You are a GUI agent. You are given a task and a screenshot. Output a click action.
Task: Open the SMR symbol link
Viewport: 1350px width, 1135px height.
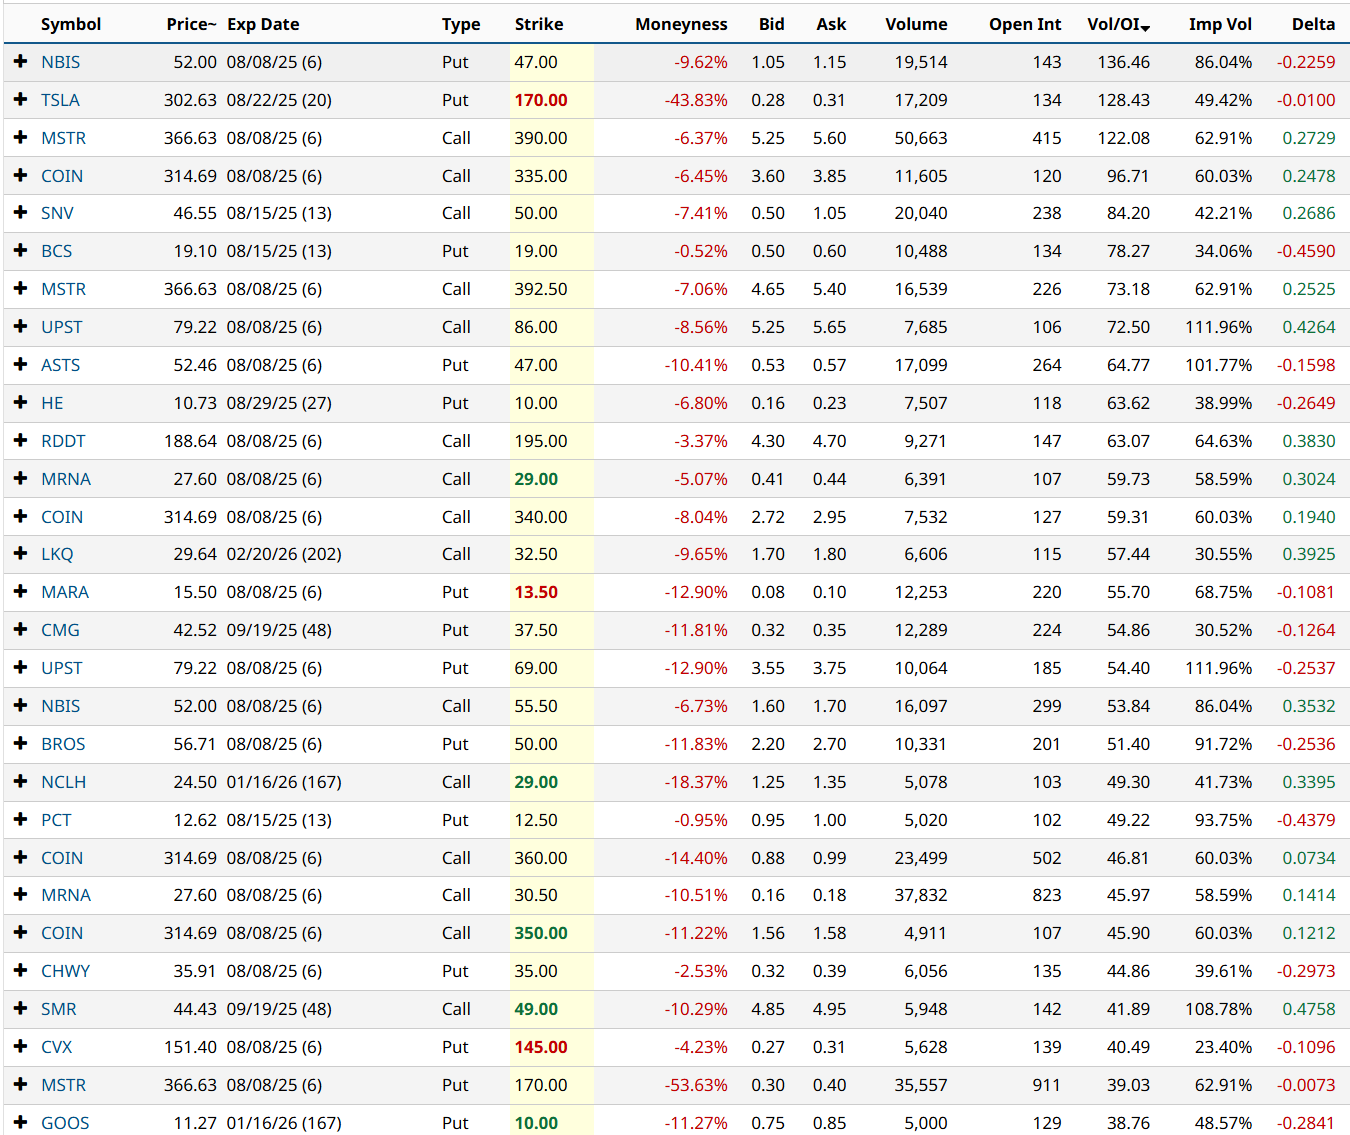[x=59, y=1009]
